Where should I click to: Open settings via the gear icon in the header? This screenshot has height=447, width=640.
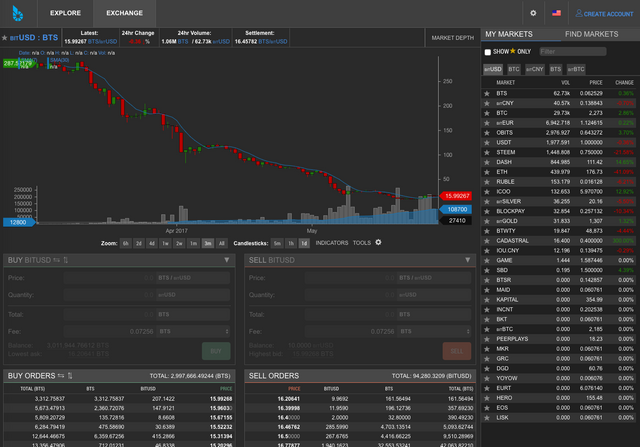pyautogui.click(x=533, y=13)
